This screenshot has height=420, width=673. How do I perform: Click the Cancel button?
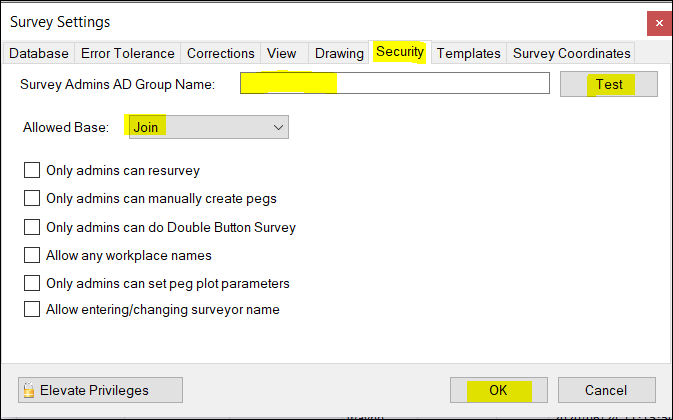click(606, 390)
